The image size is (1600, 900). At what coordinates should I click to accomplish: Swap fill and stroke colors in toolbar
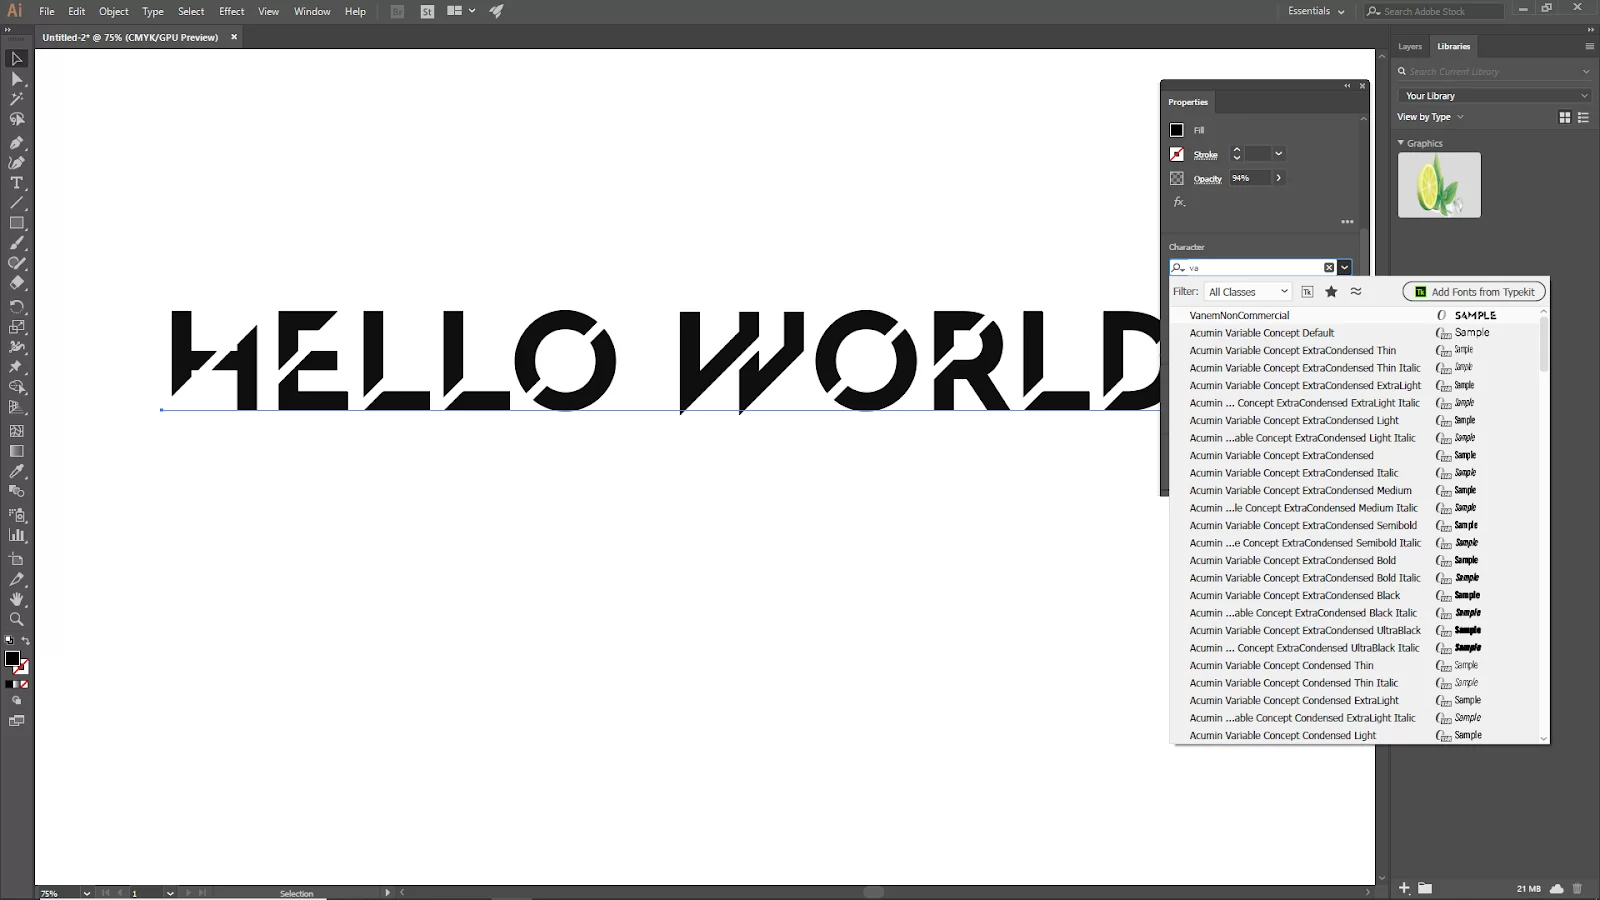(x=25, y=640)
